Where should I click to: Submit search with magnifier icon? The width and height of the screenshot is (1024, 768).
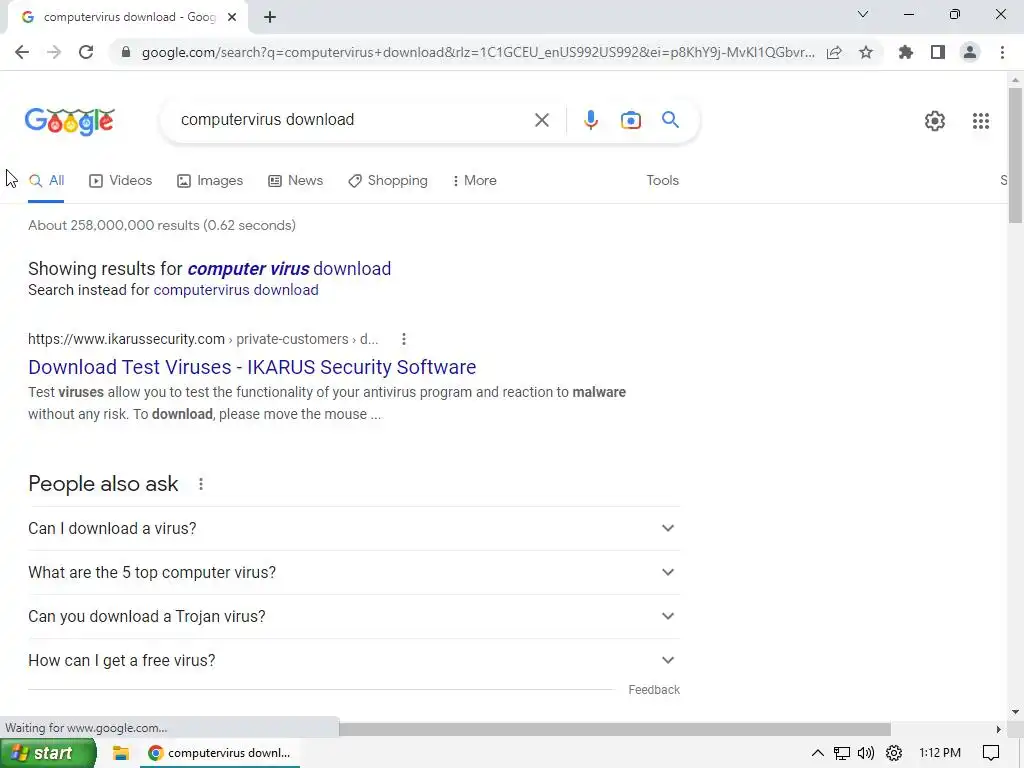tap(670, 120)
